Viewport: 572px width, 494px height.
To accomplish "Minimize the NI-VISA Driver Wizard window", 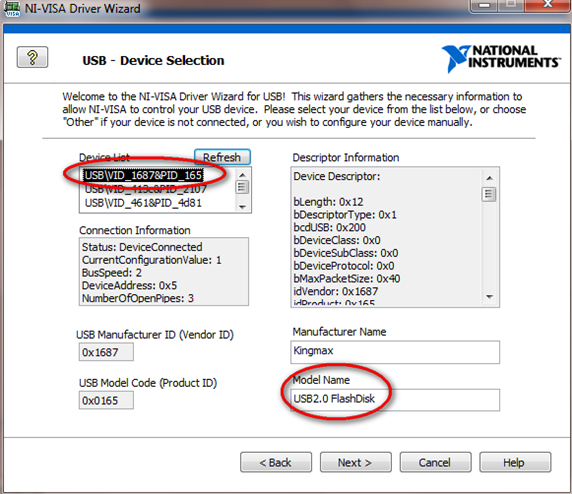I will coord(484,5).
